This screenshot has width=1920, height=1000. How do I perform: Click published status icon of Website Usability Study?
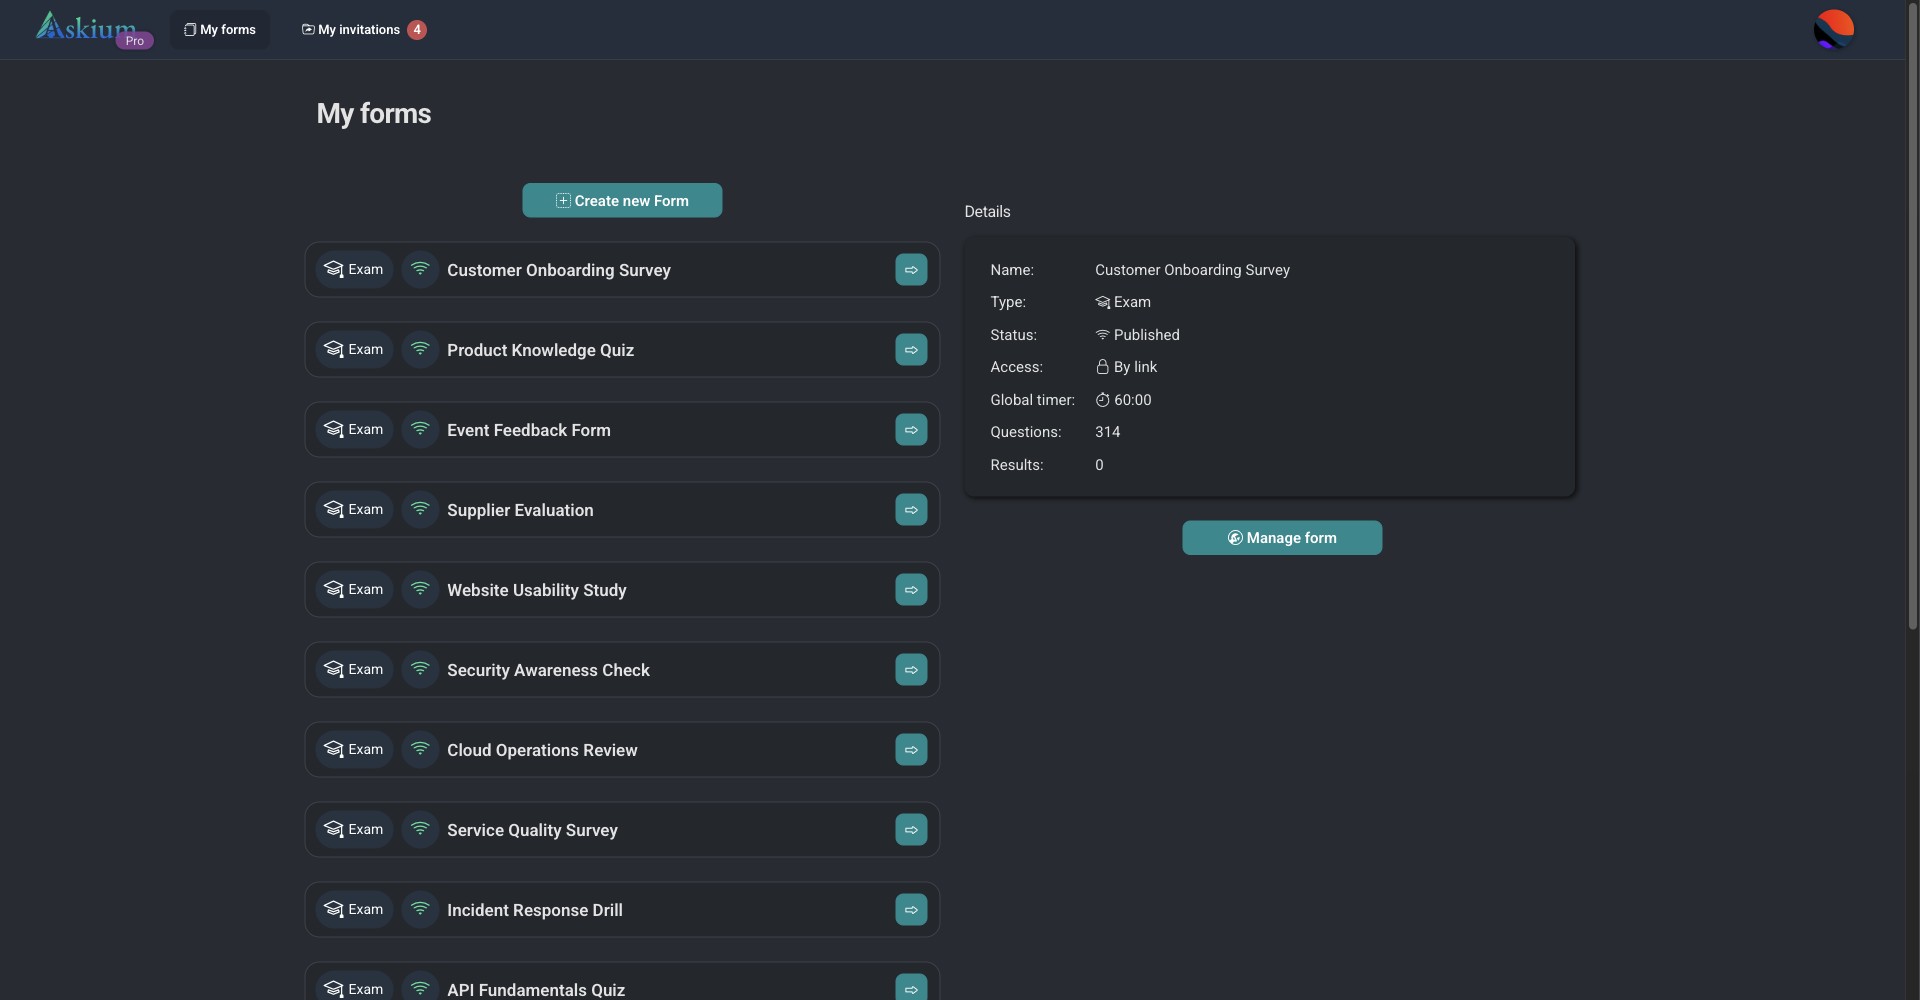pos(420,589)
